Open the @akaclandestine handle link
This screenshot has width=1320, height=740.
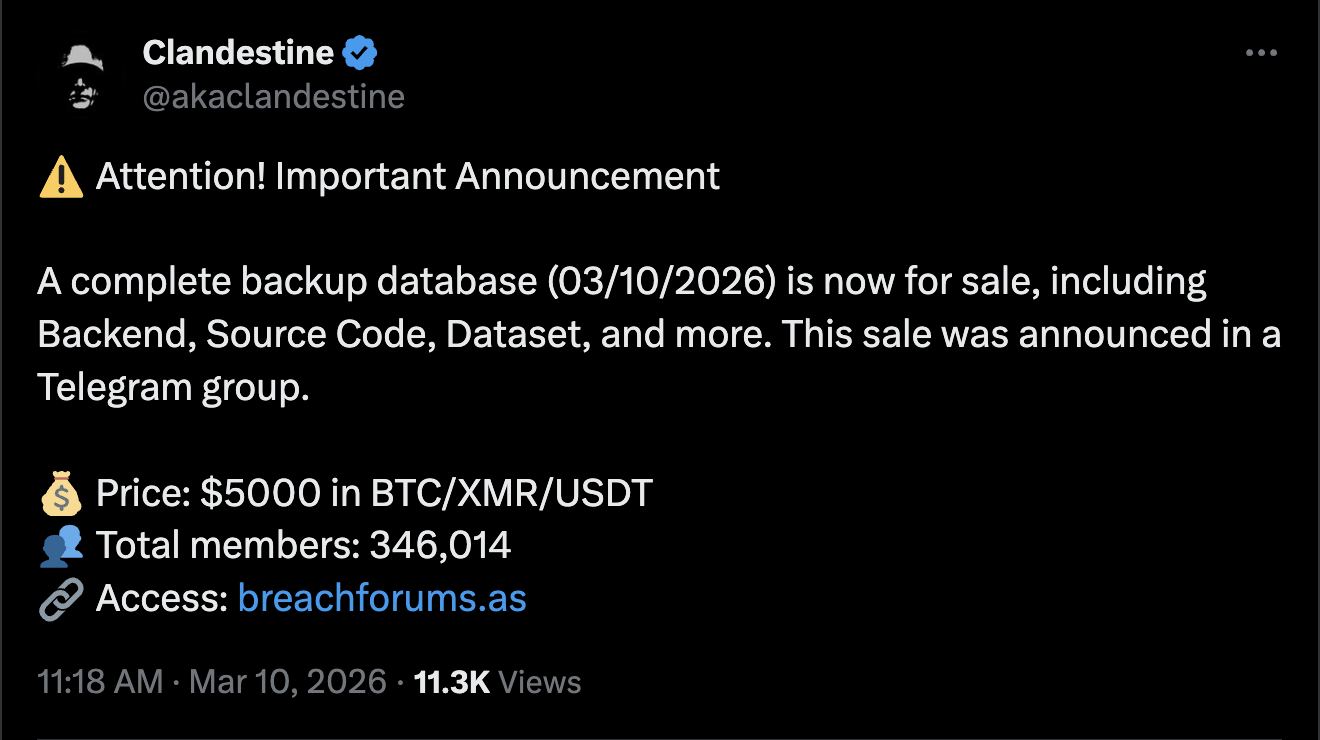tap(273, 97)
